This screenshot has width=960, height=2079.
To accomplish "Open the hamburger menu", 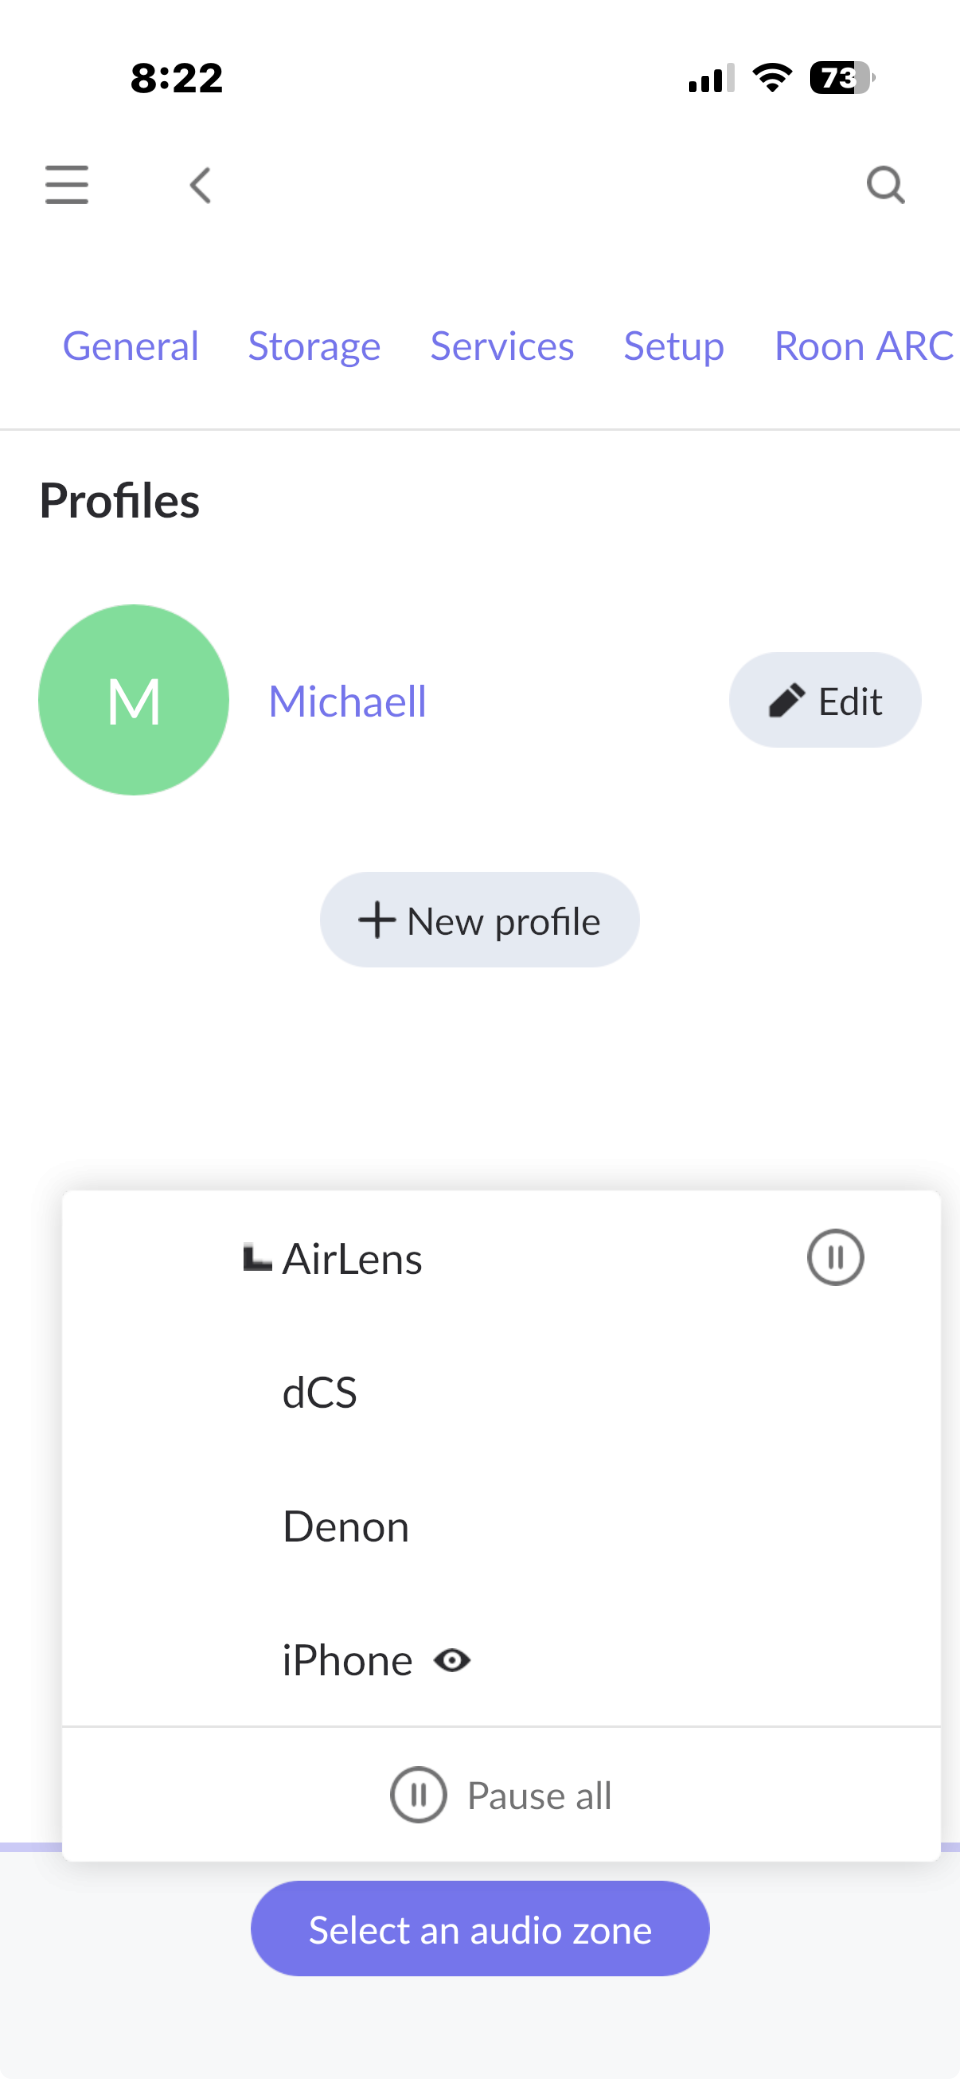I will [x=67, y=185].
